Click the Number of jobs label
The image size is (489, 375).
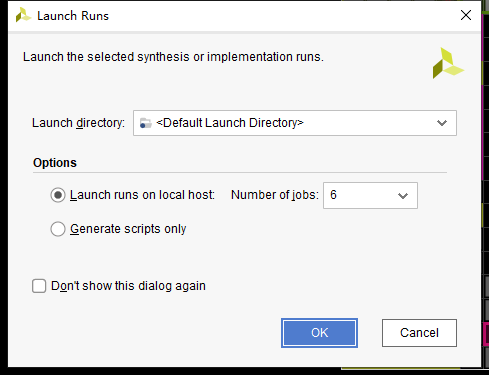click(275, 195)
